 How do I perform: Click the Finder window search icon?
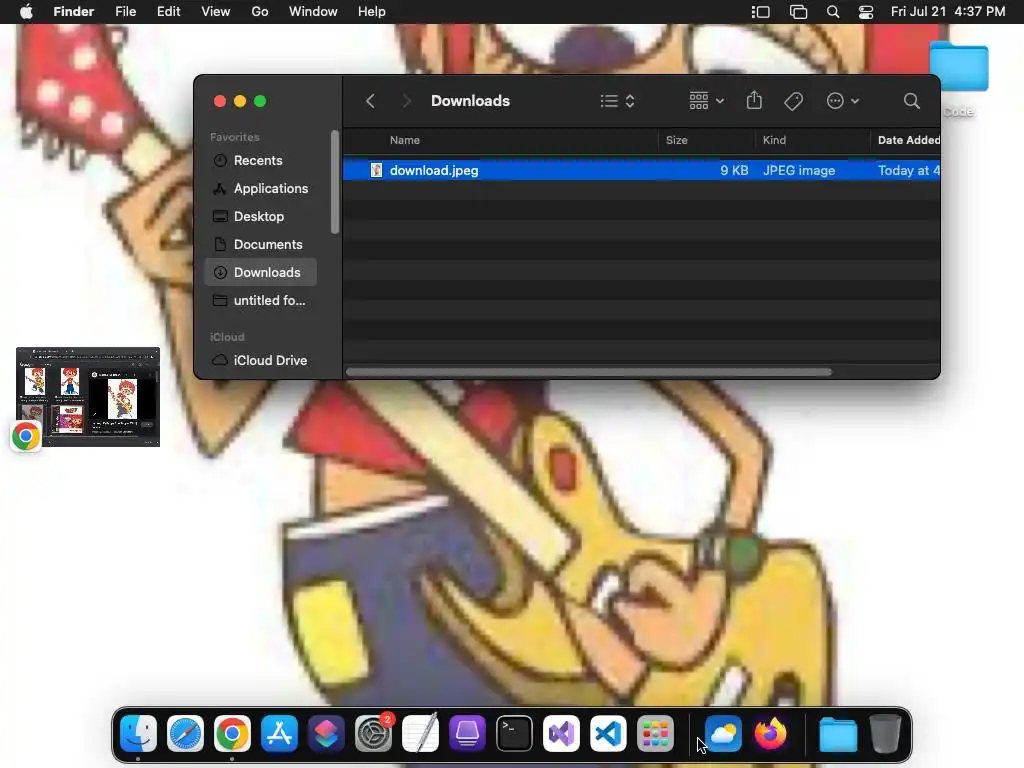point(912,101)
